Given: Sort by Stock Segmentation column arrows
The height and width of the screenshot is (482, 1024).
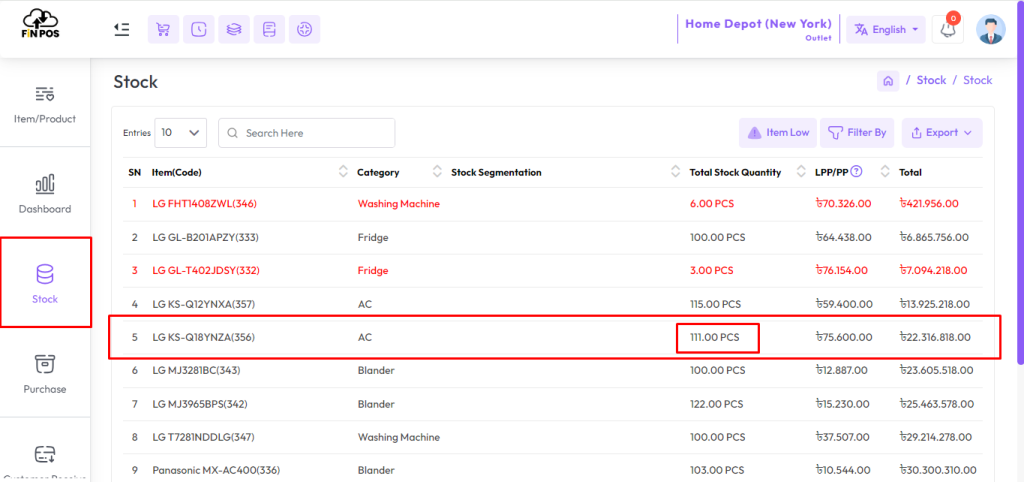Looking at the screenshot, I should (676, 172).
